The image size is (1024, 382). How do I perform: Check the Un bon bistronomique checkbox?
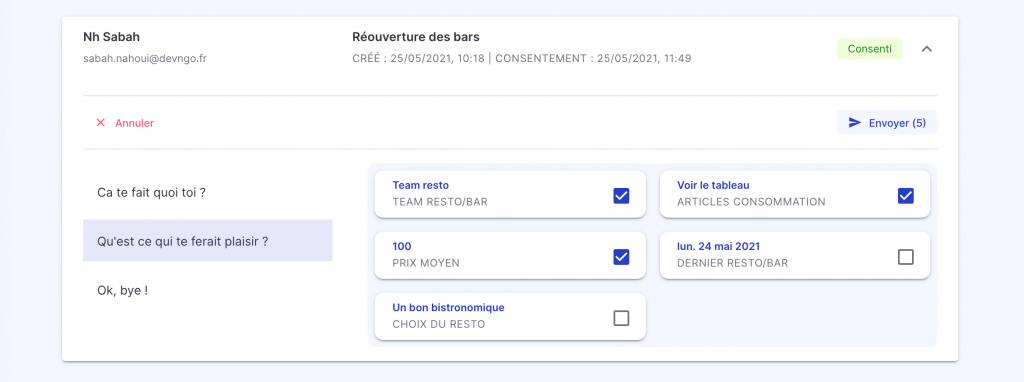tap(621, 318)
